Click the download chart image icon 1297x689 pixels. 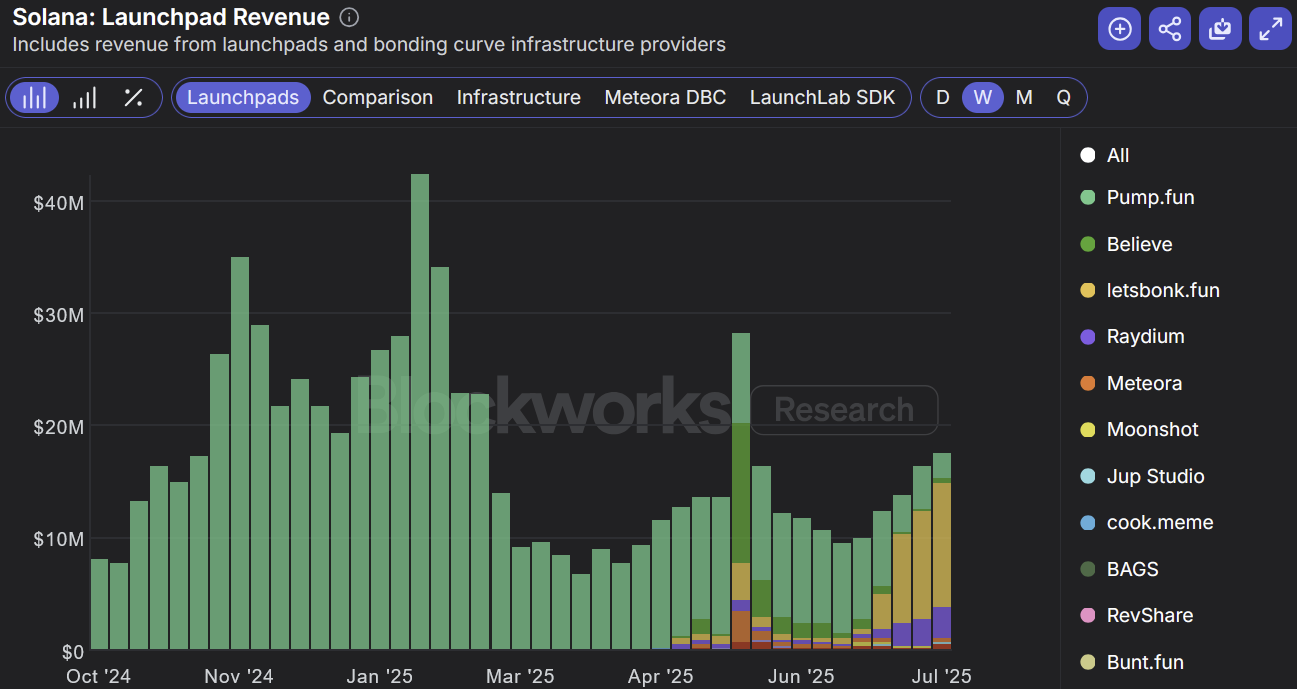click(1220, 28)
